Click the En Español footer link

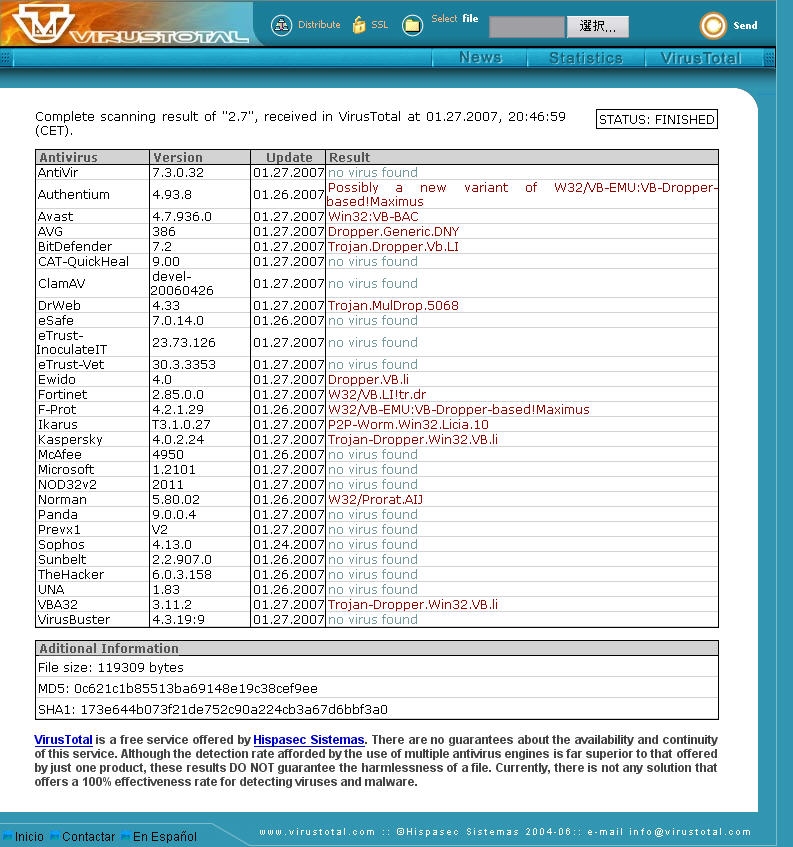point(165,836)
